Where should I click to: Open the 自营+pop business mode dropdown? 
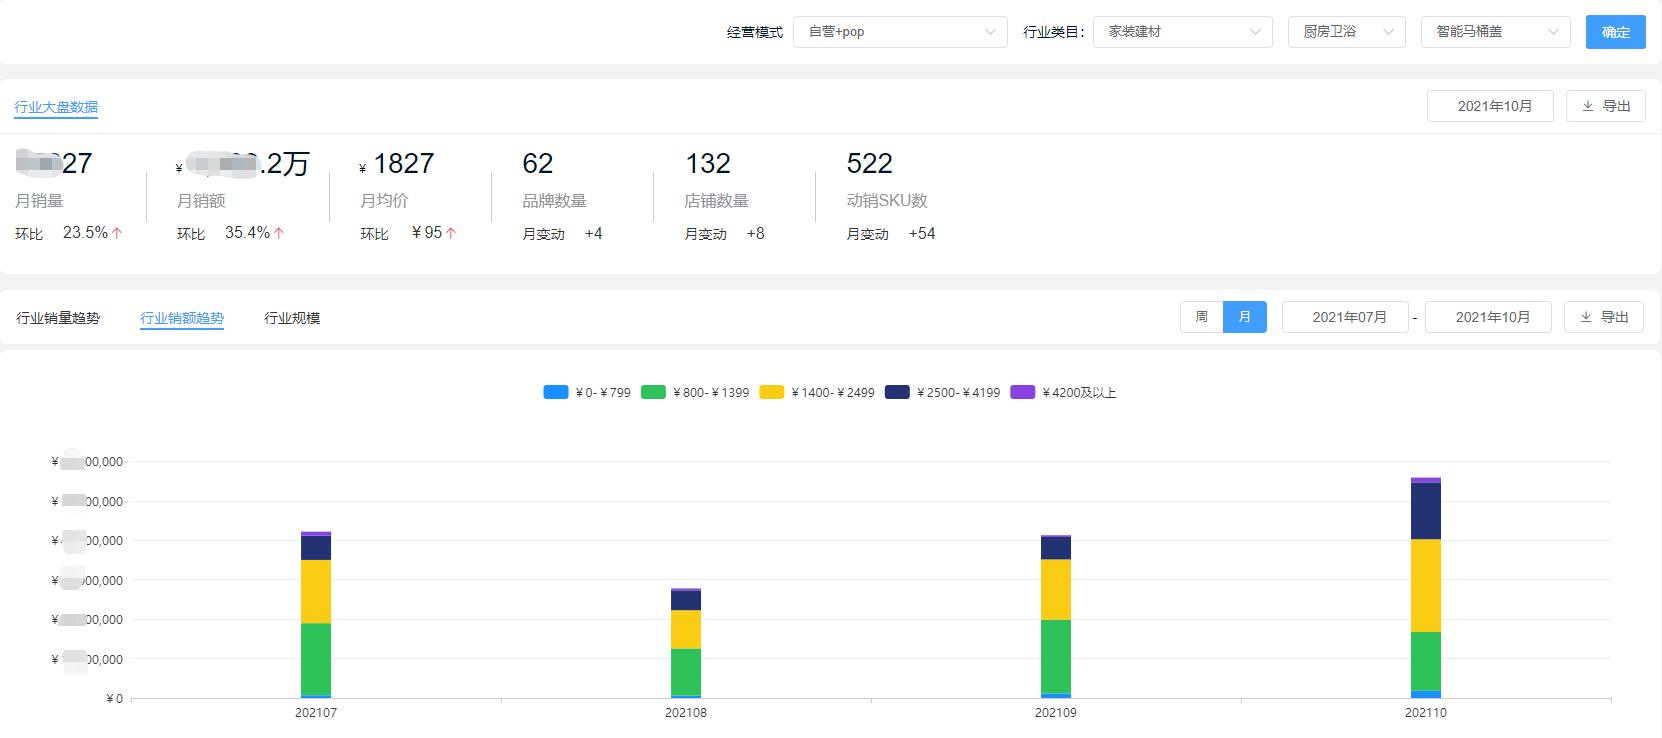coord(900,32)
